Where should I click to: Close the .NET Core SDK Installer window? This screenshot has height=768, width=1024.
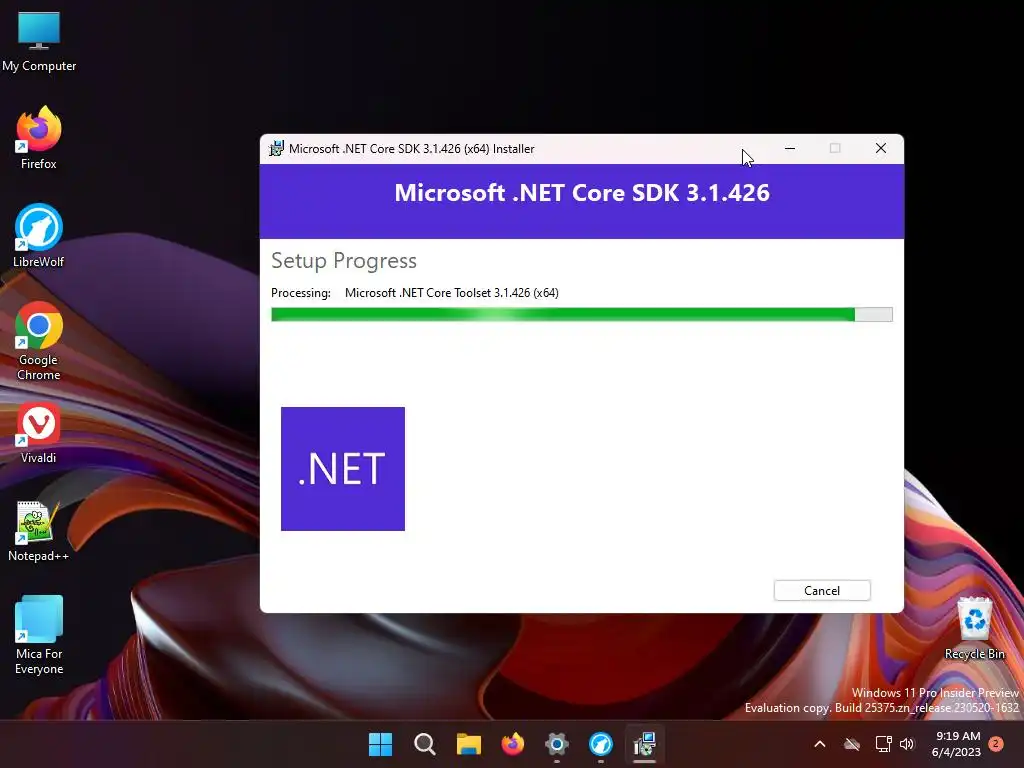click(880, 149)
